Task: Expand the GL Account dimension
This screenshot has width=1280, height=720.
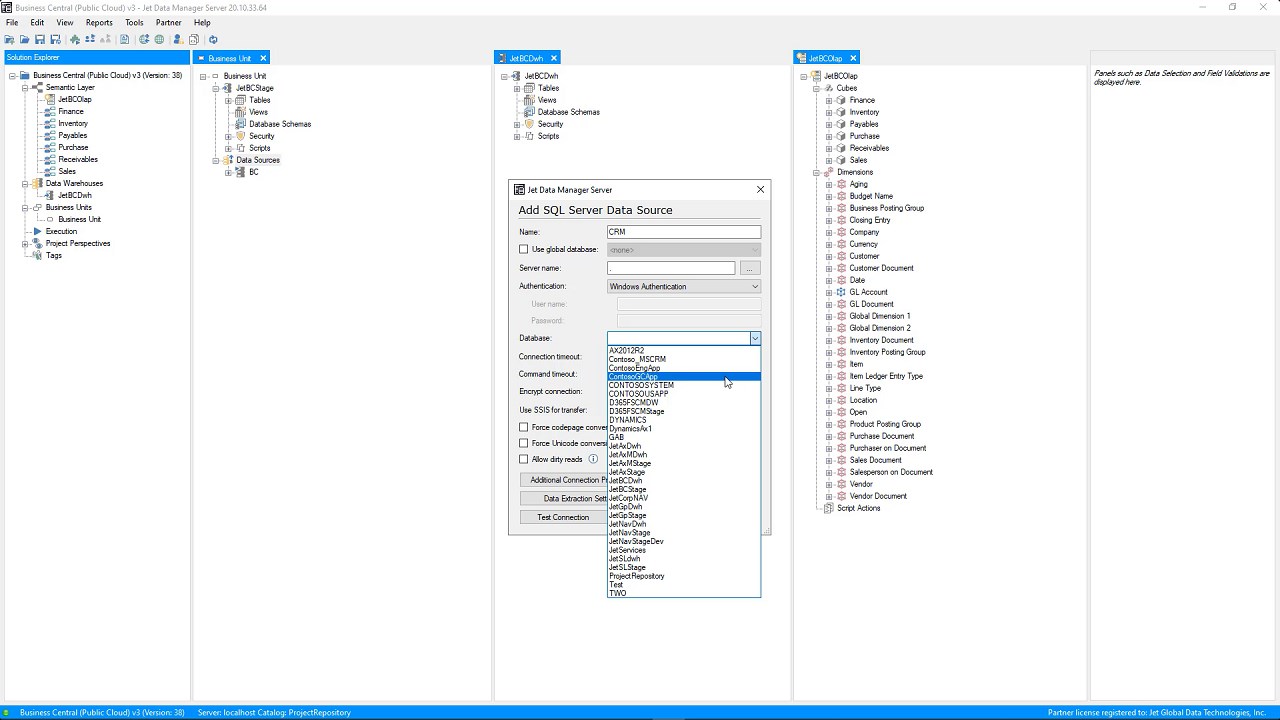Action: [x=828, y=292]
